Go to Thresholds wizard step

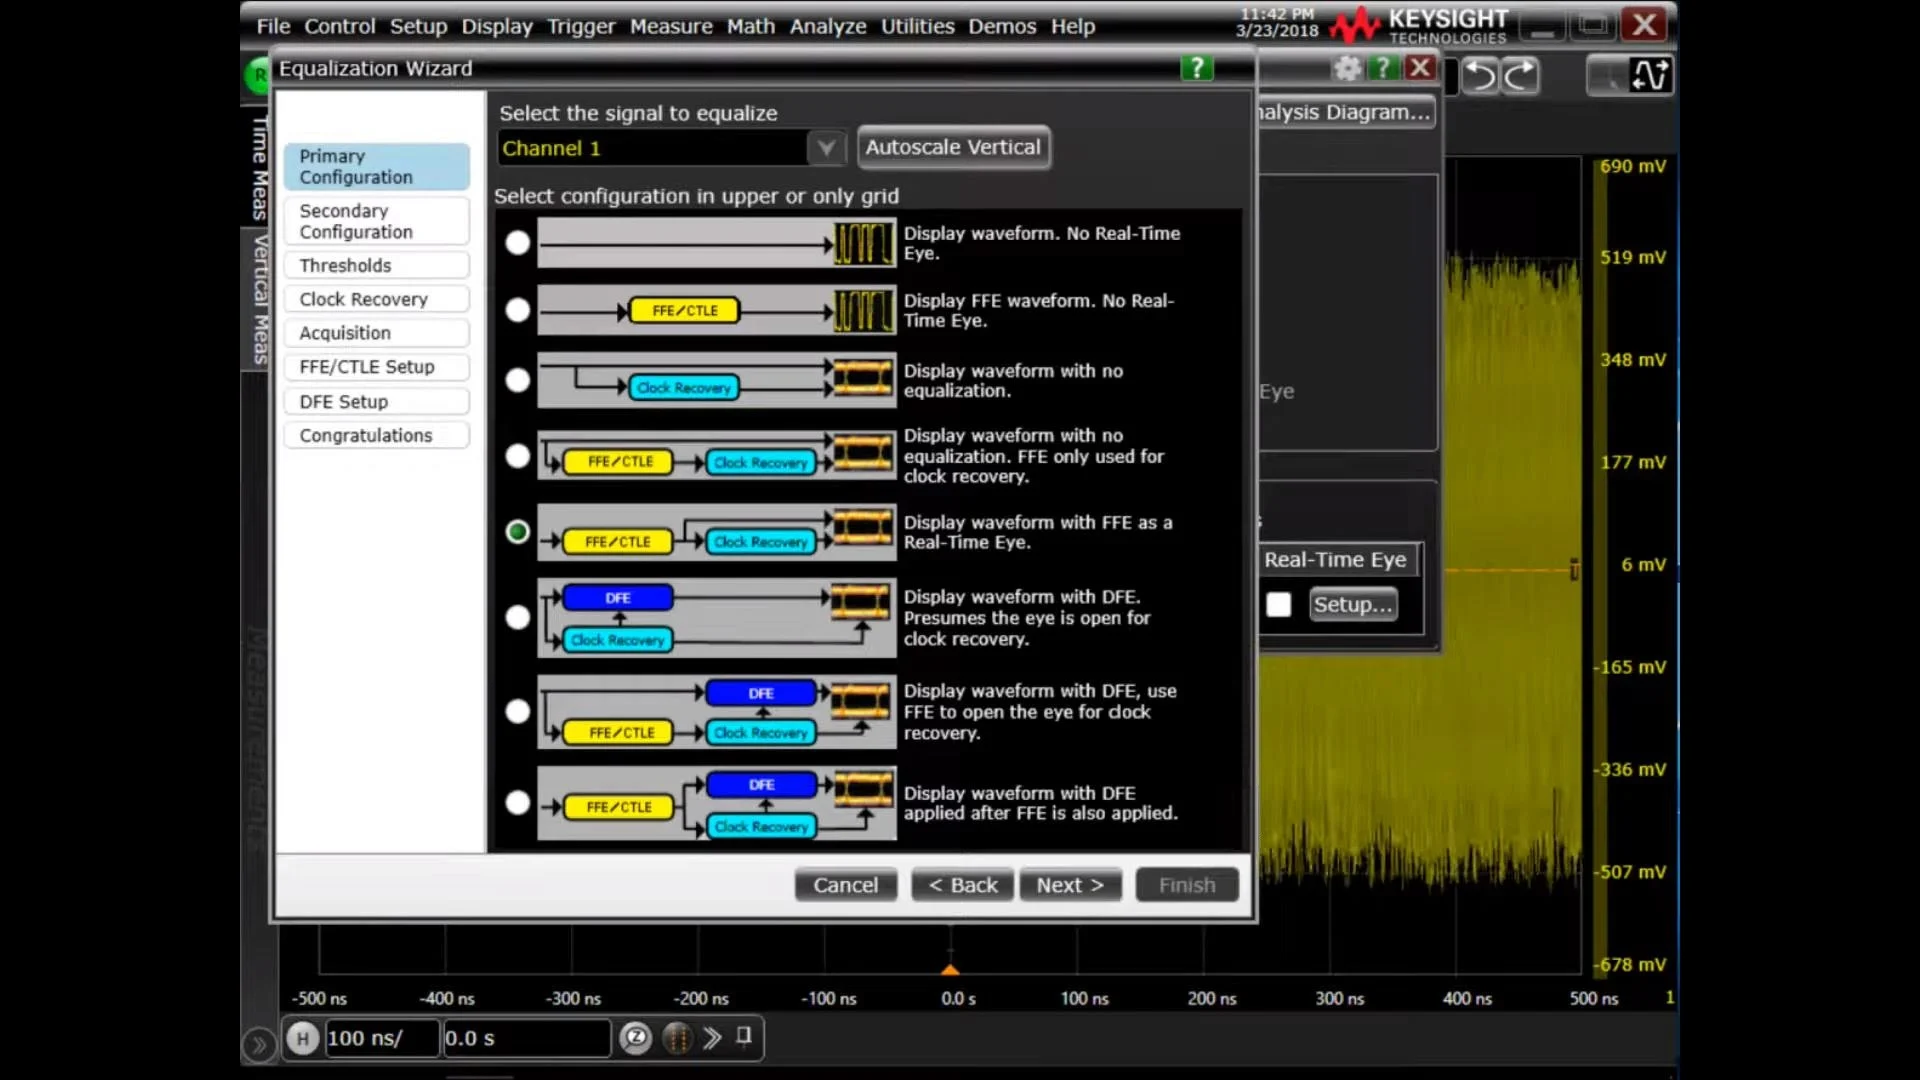376,265
